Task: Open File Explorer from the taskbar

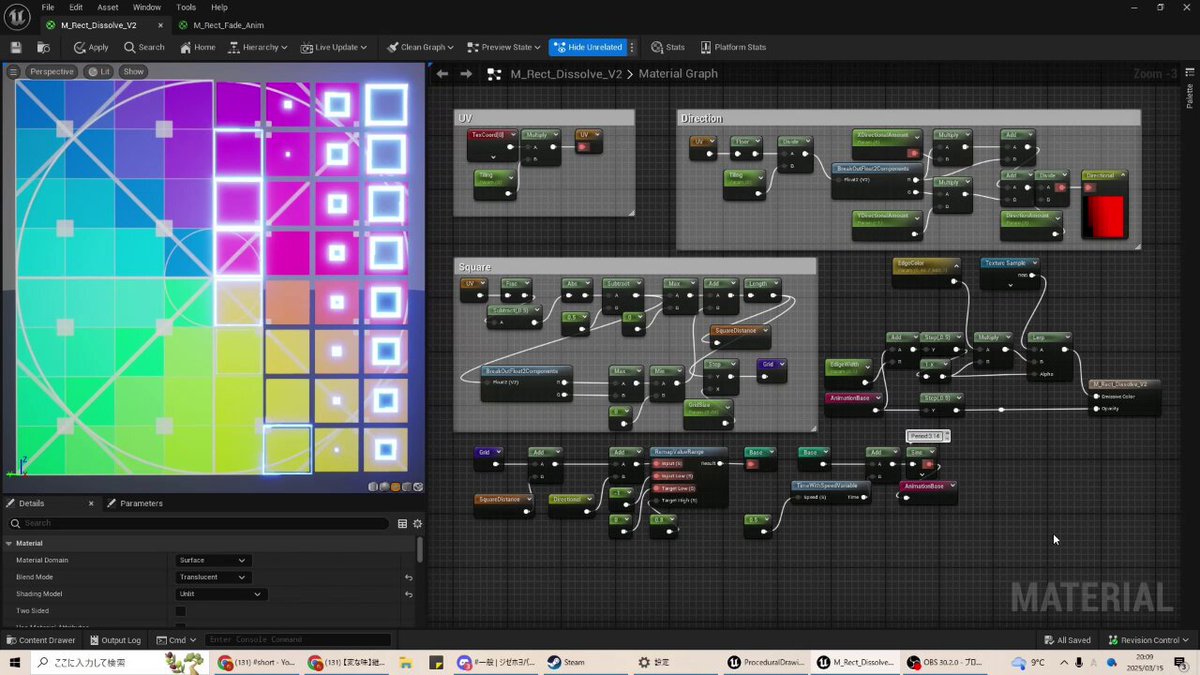Action: pos(407,662)
